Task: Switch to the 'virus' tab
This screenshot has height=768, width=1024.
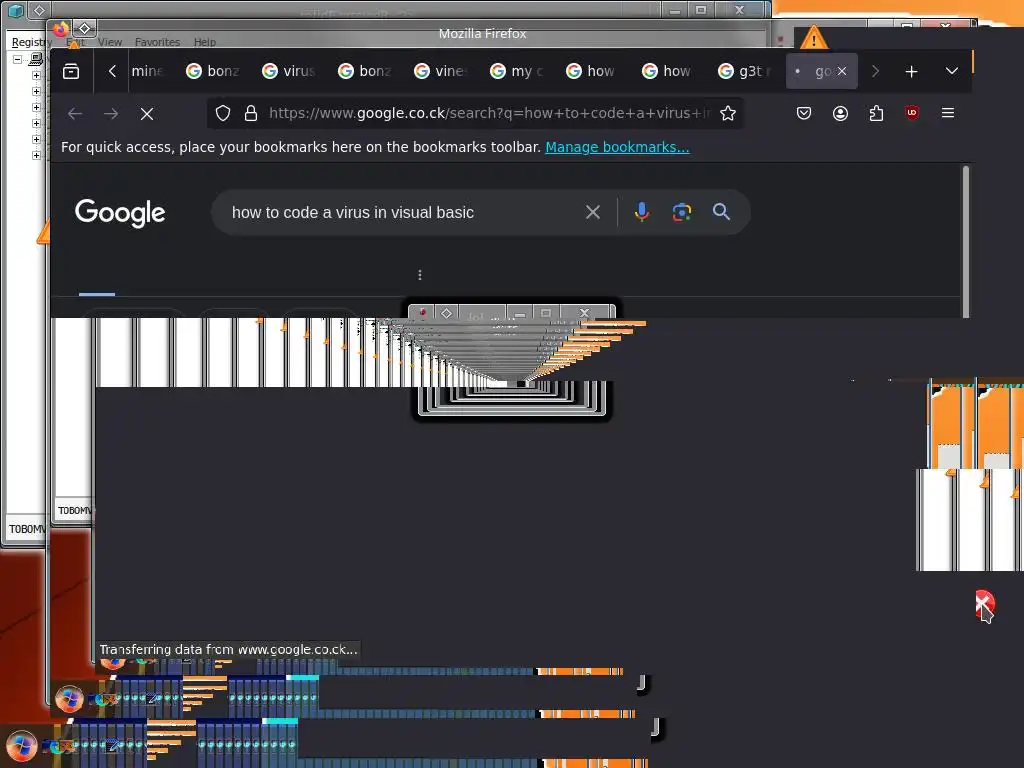Action: 289,71
